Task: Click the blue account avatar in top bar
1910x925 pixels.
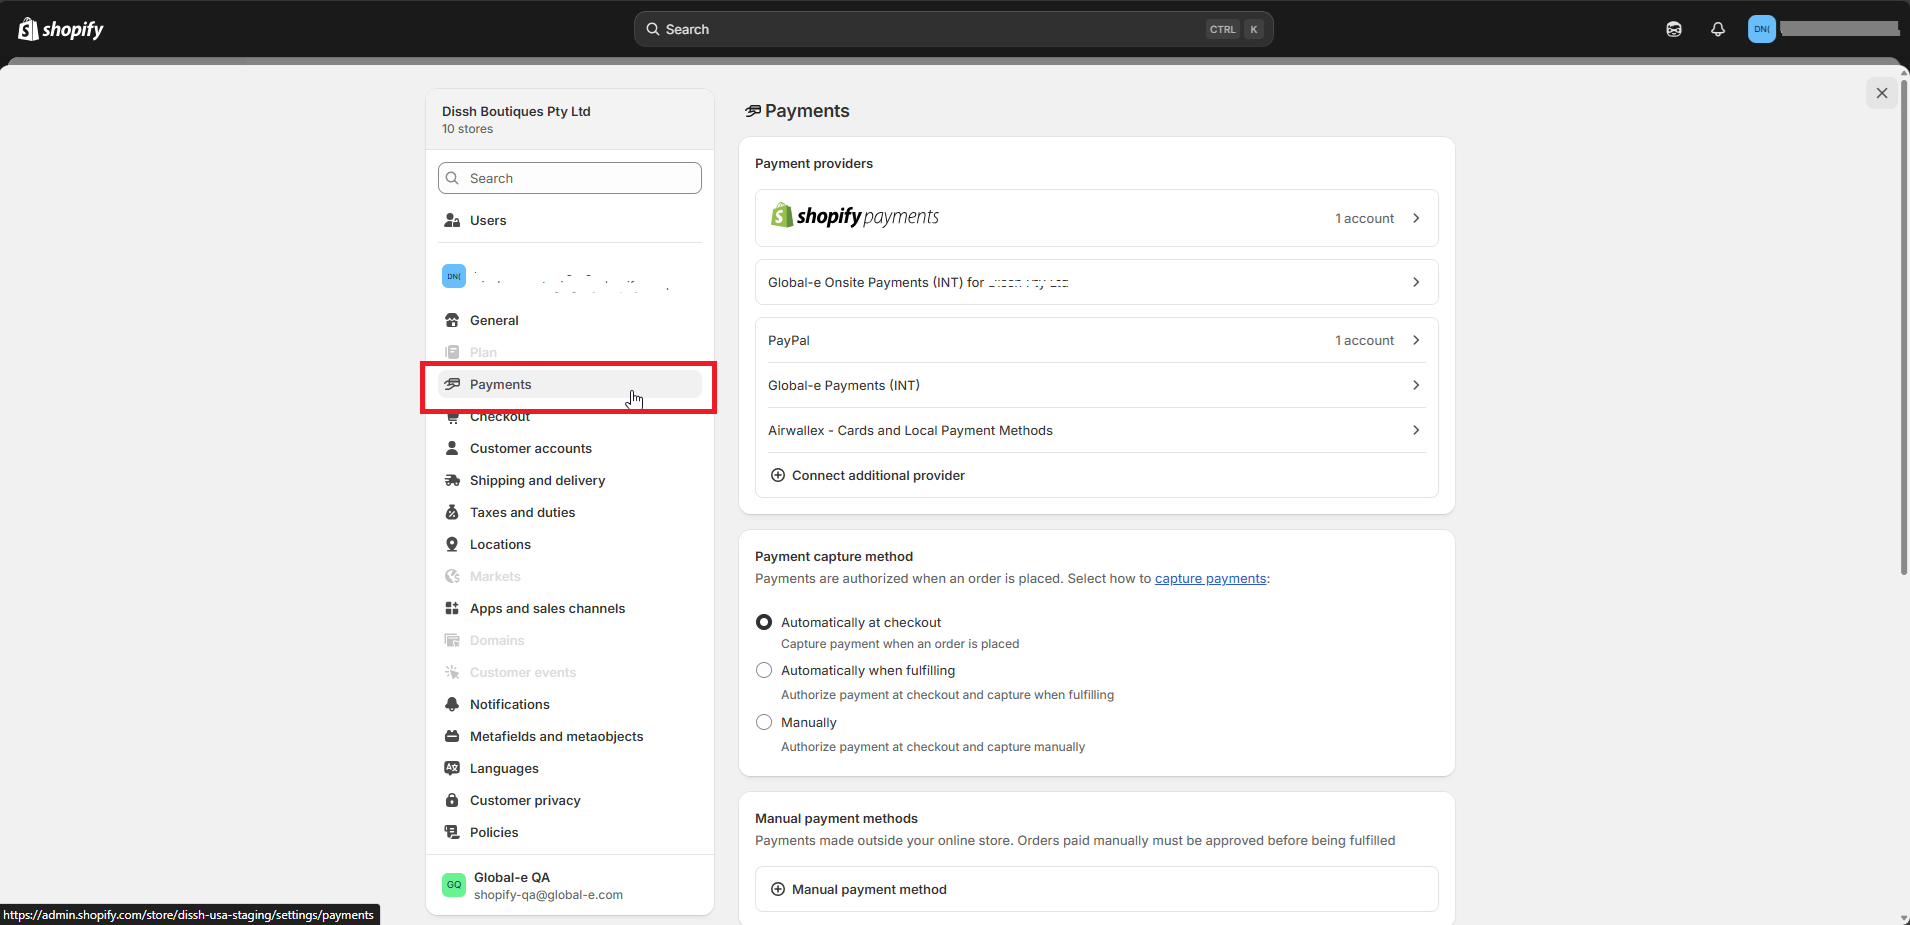Action: click(x=1762, y=29)
